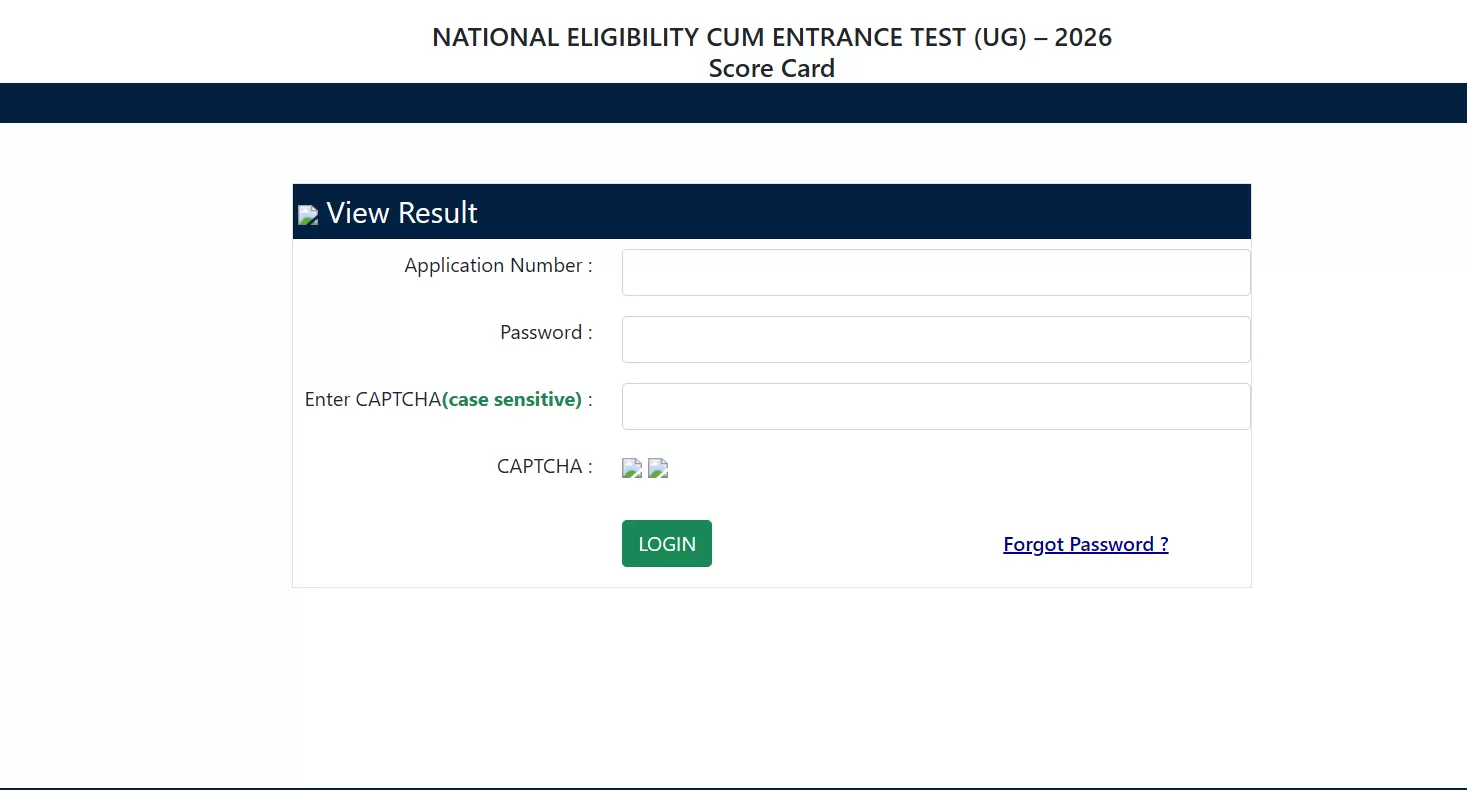This screenshot has height=790, width=1467.
Task: Open the Forgot Password ? link
Action: (1086, 544)
